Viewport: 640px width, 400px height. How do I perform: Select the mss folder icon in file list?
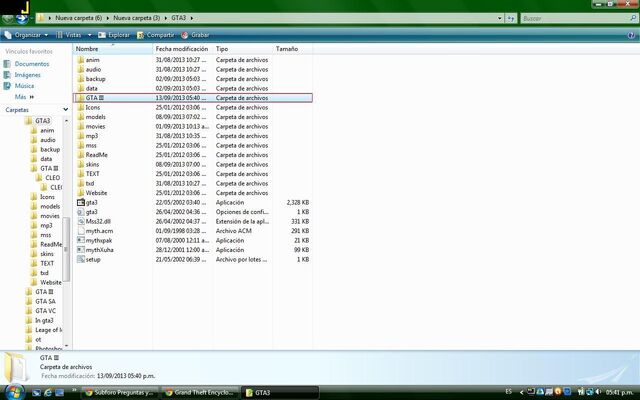click(x=80, y=145)
